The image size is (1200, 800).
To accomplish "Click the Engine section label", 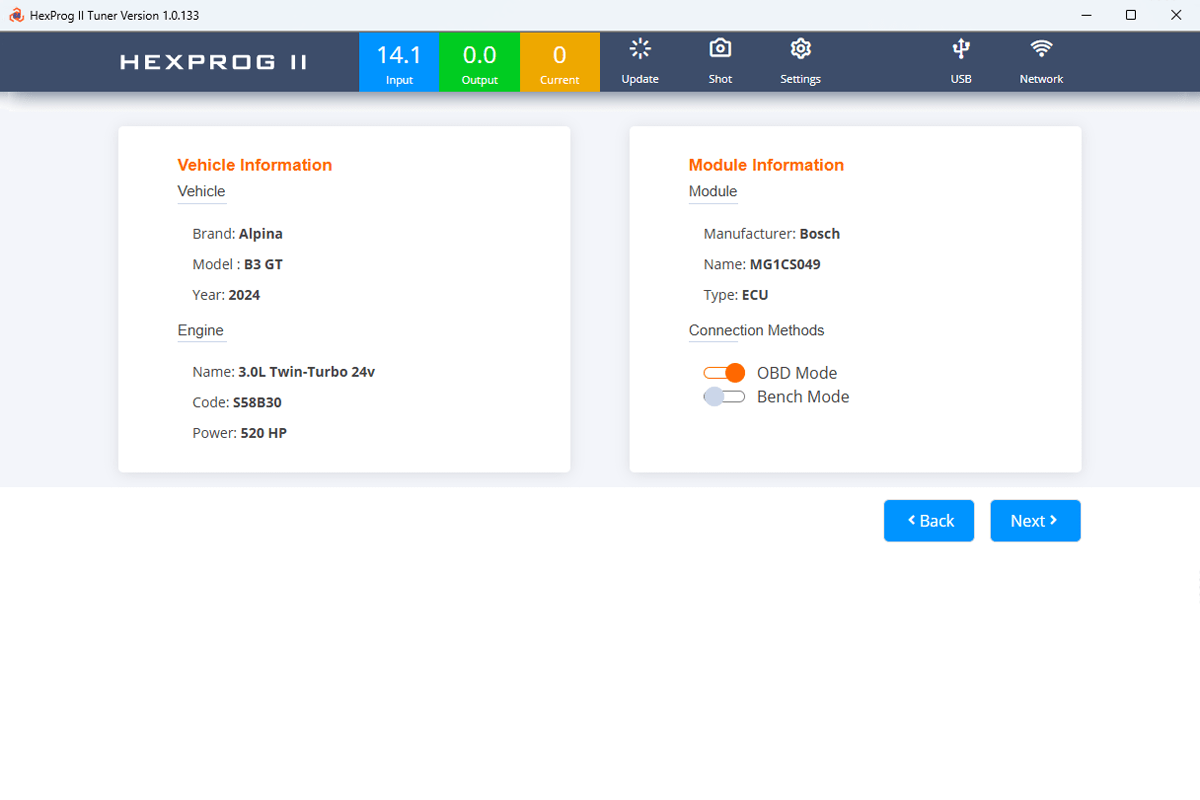I will [x=201, y=330].
